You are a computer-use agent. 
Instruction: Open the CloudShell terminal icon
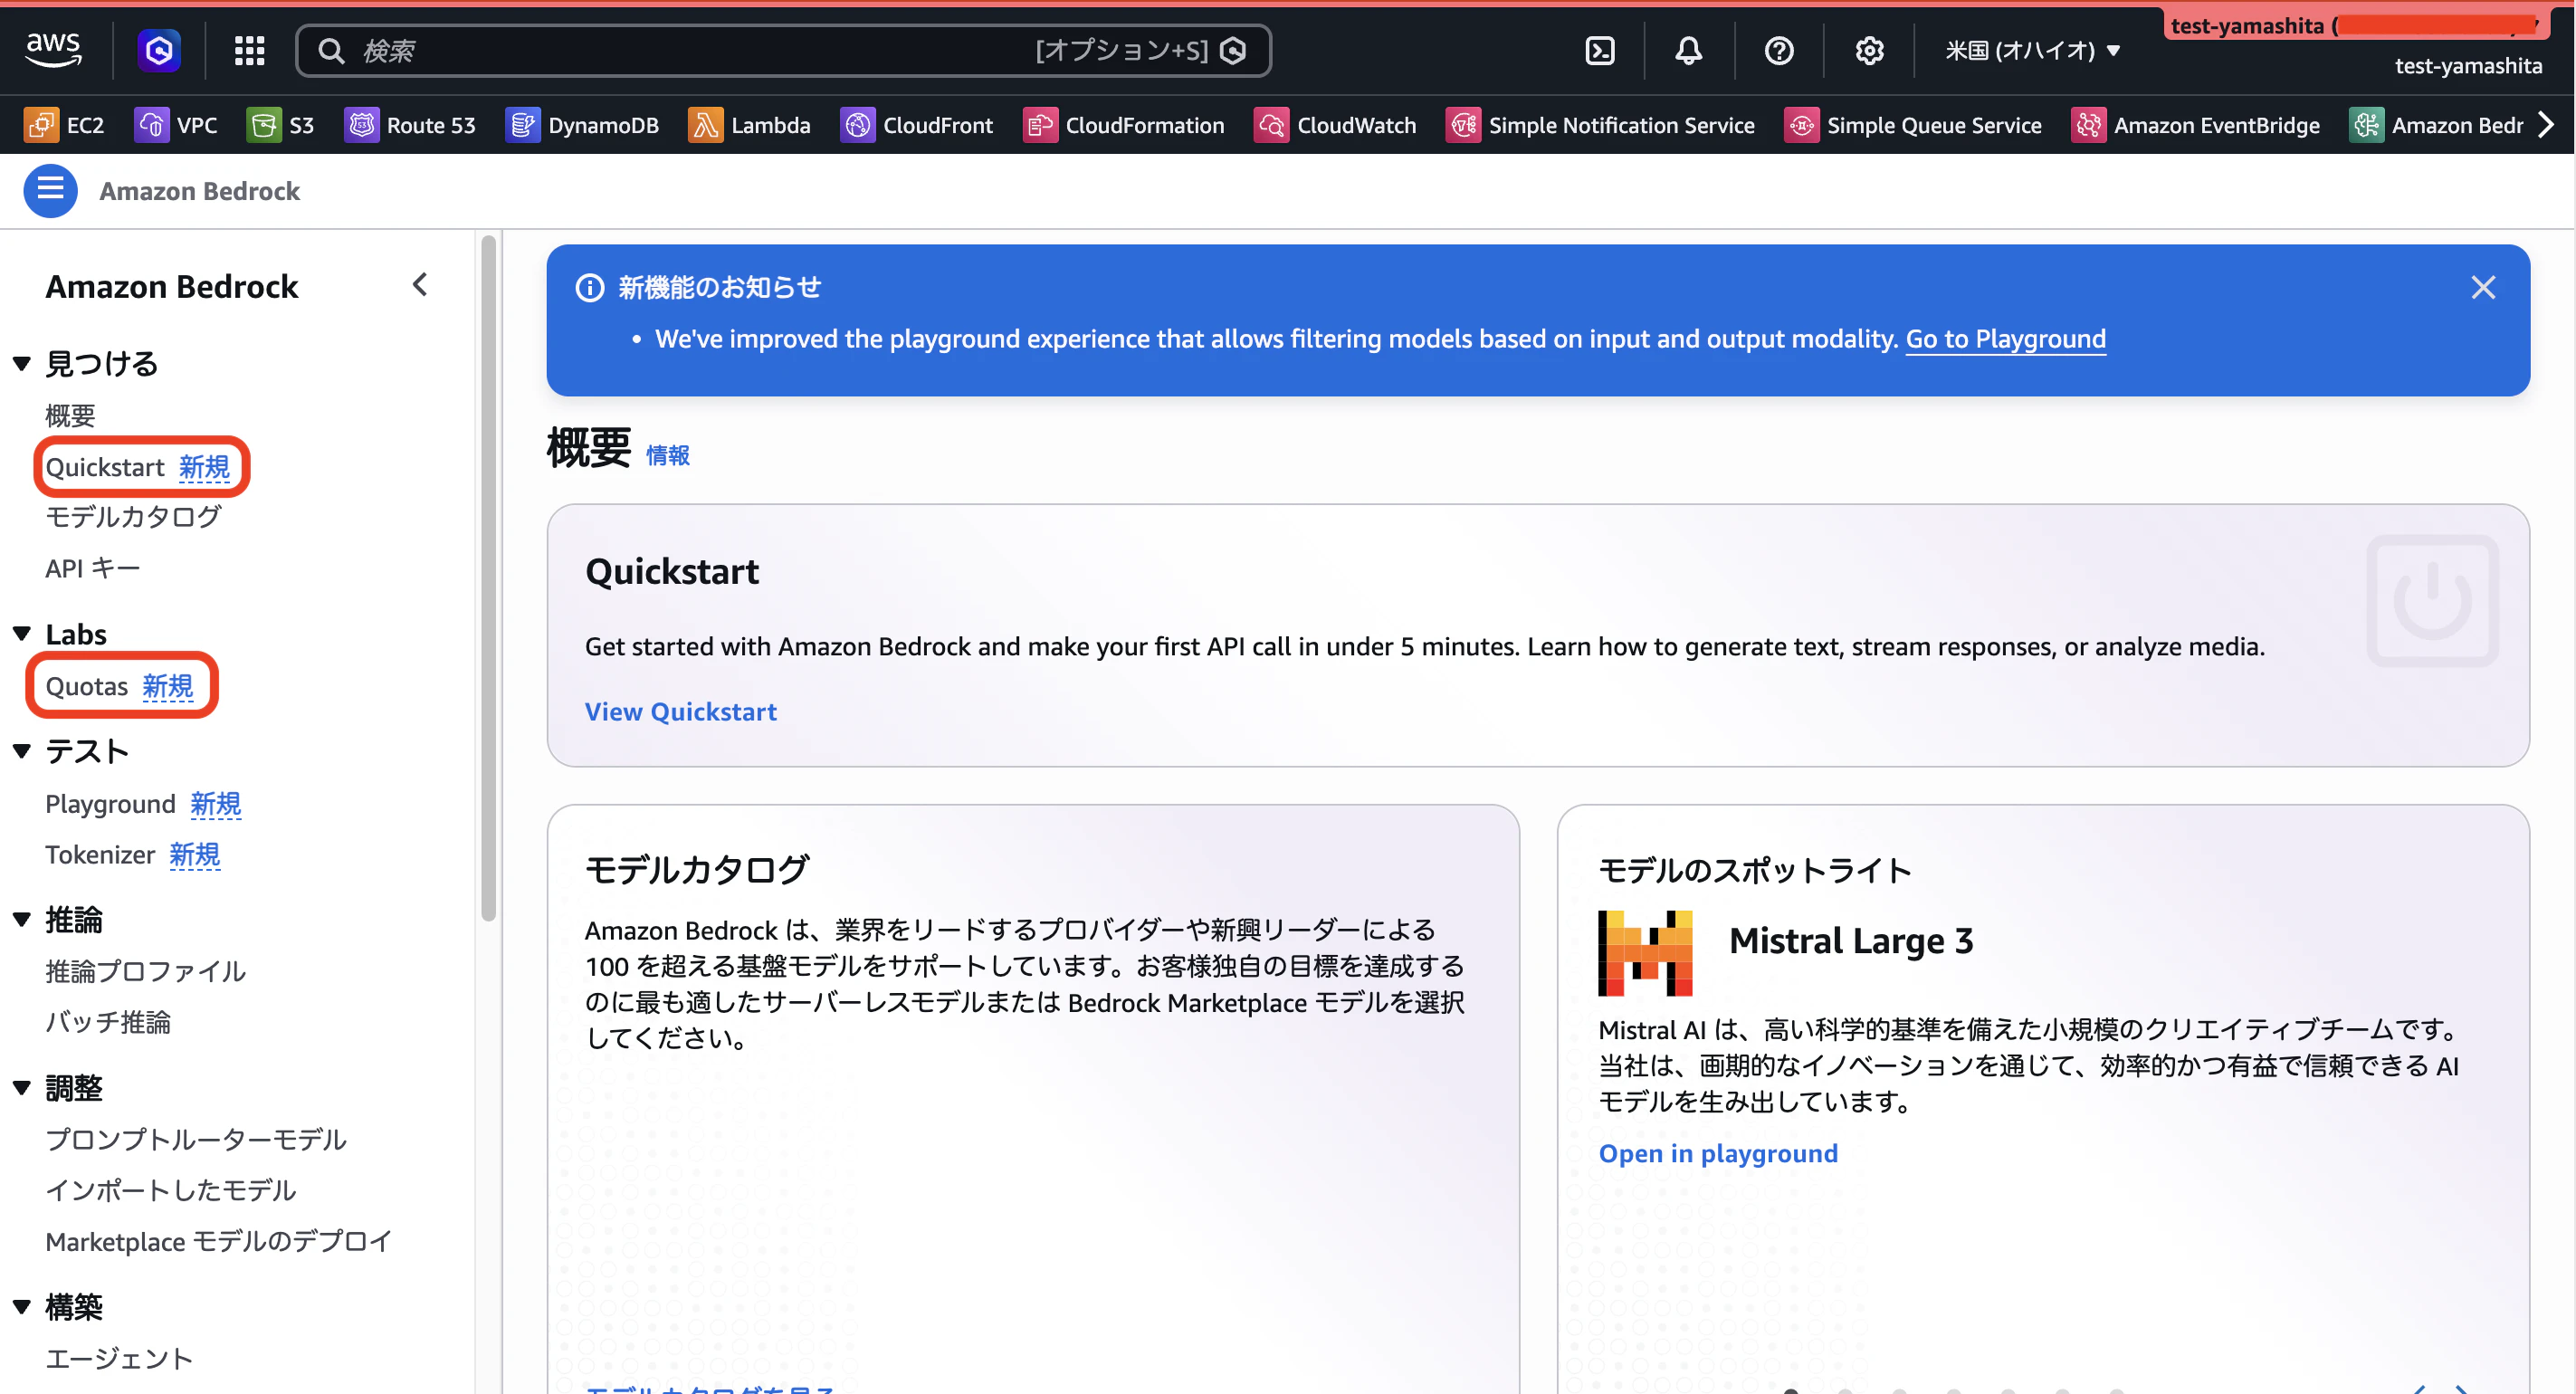click(1600, 50)
